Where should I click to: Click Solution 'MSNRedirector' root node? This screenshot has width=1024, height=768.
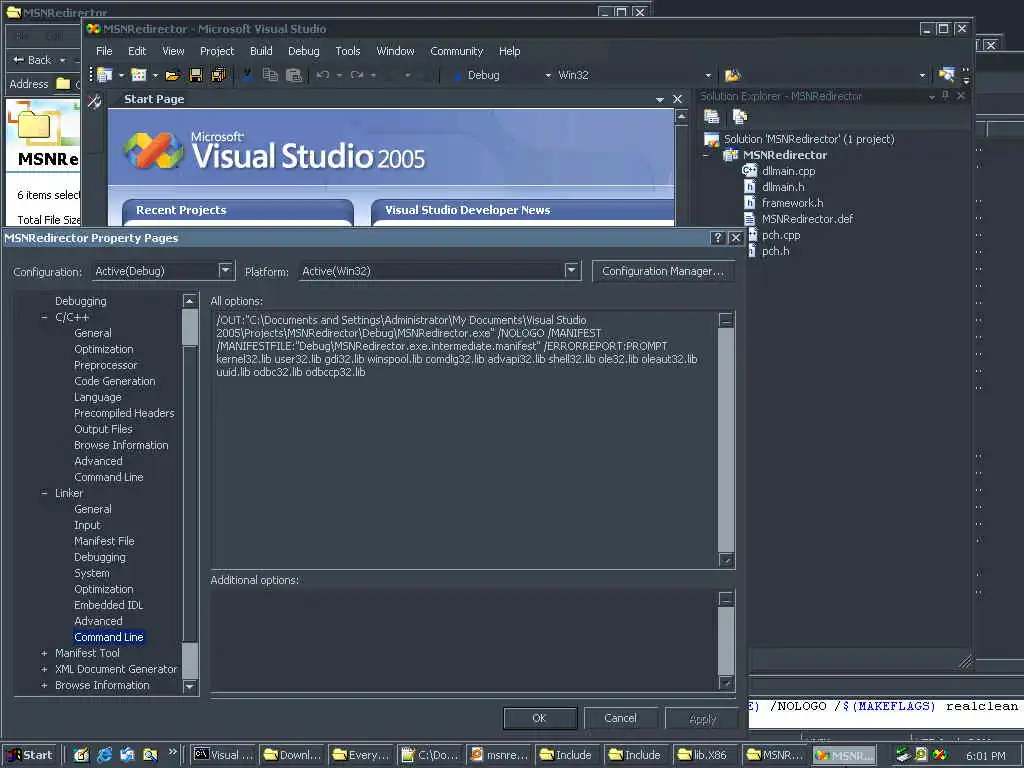click(808, 139)
